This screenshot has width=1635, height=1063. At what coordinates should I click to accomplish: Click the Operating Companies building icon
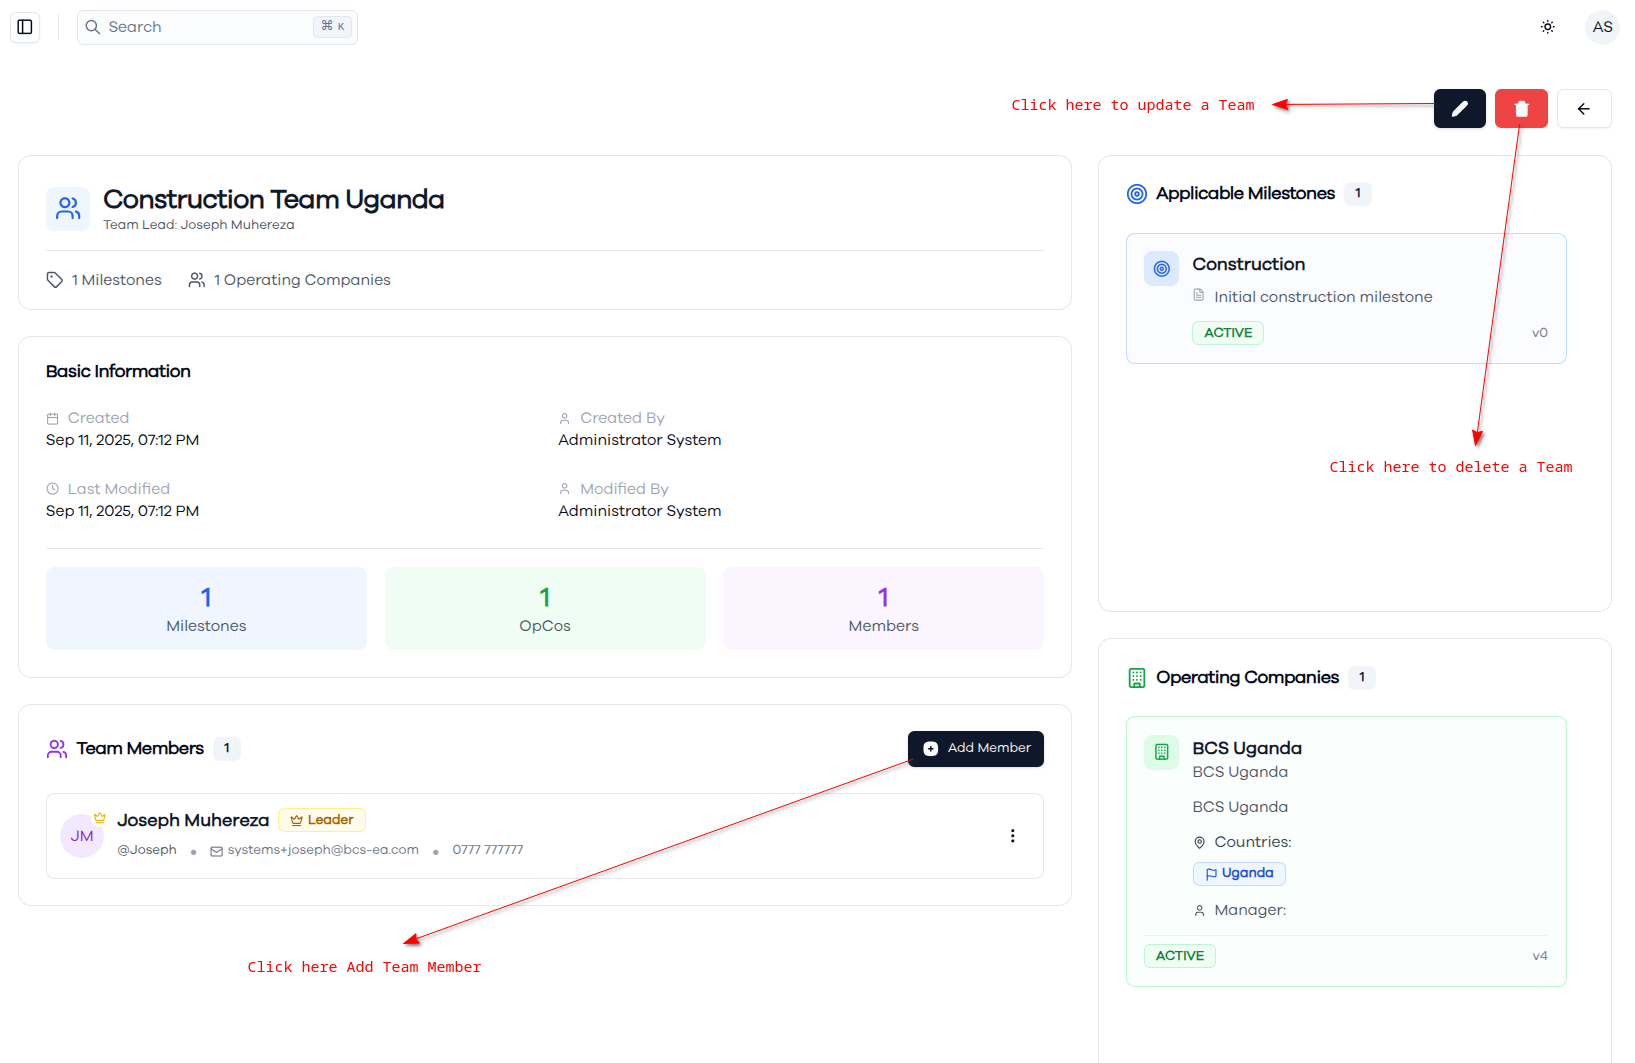pos(1137,678)
